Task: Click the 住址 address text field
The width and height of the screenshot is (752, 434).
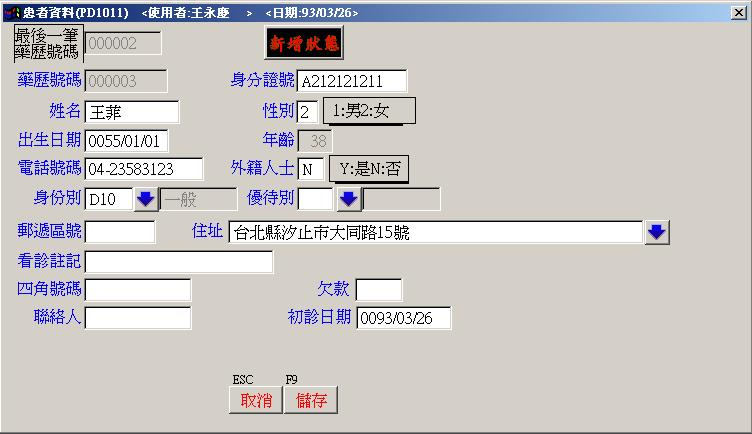Action: click(434, 233)
